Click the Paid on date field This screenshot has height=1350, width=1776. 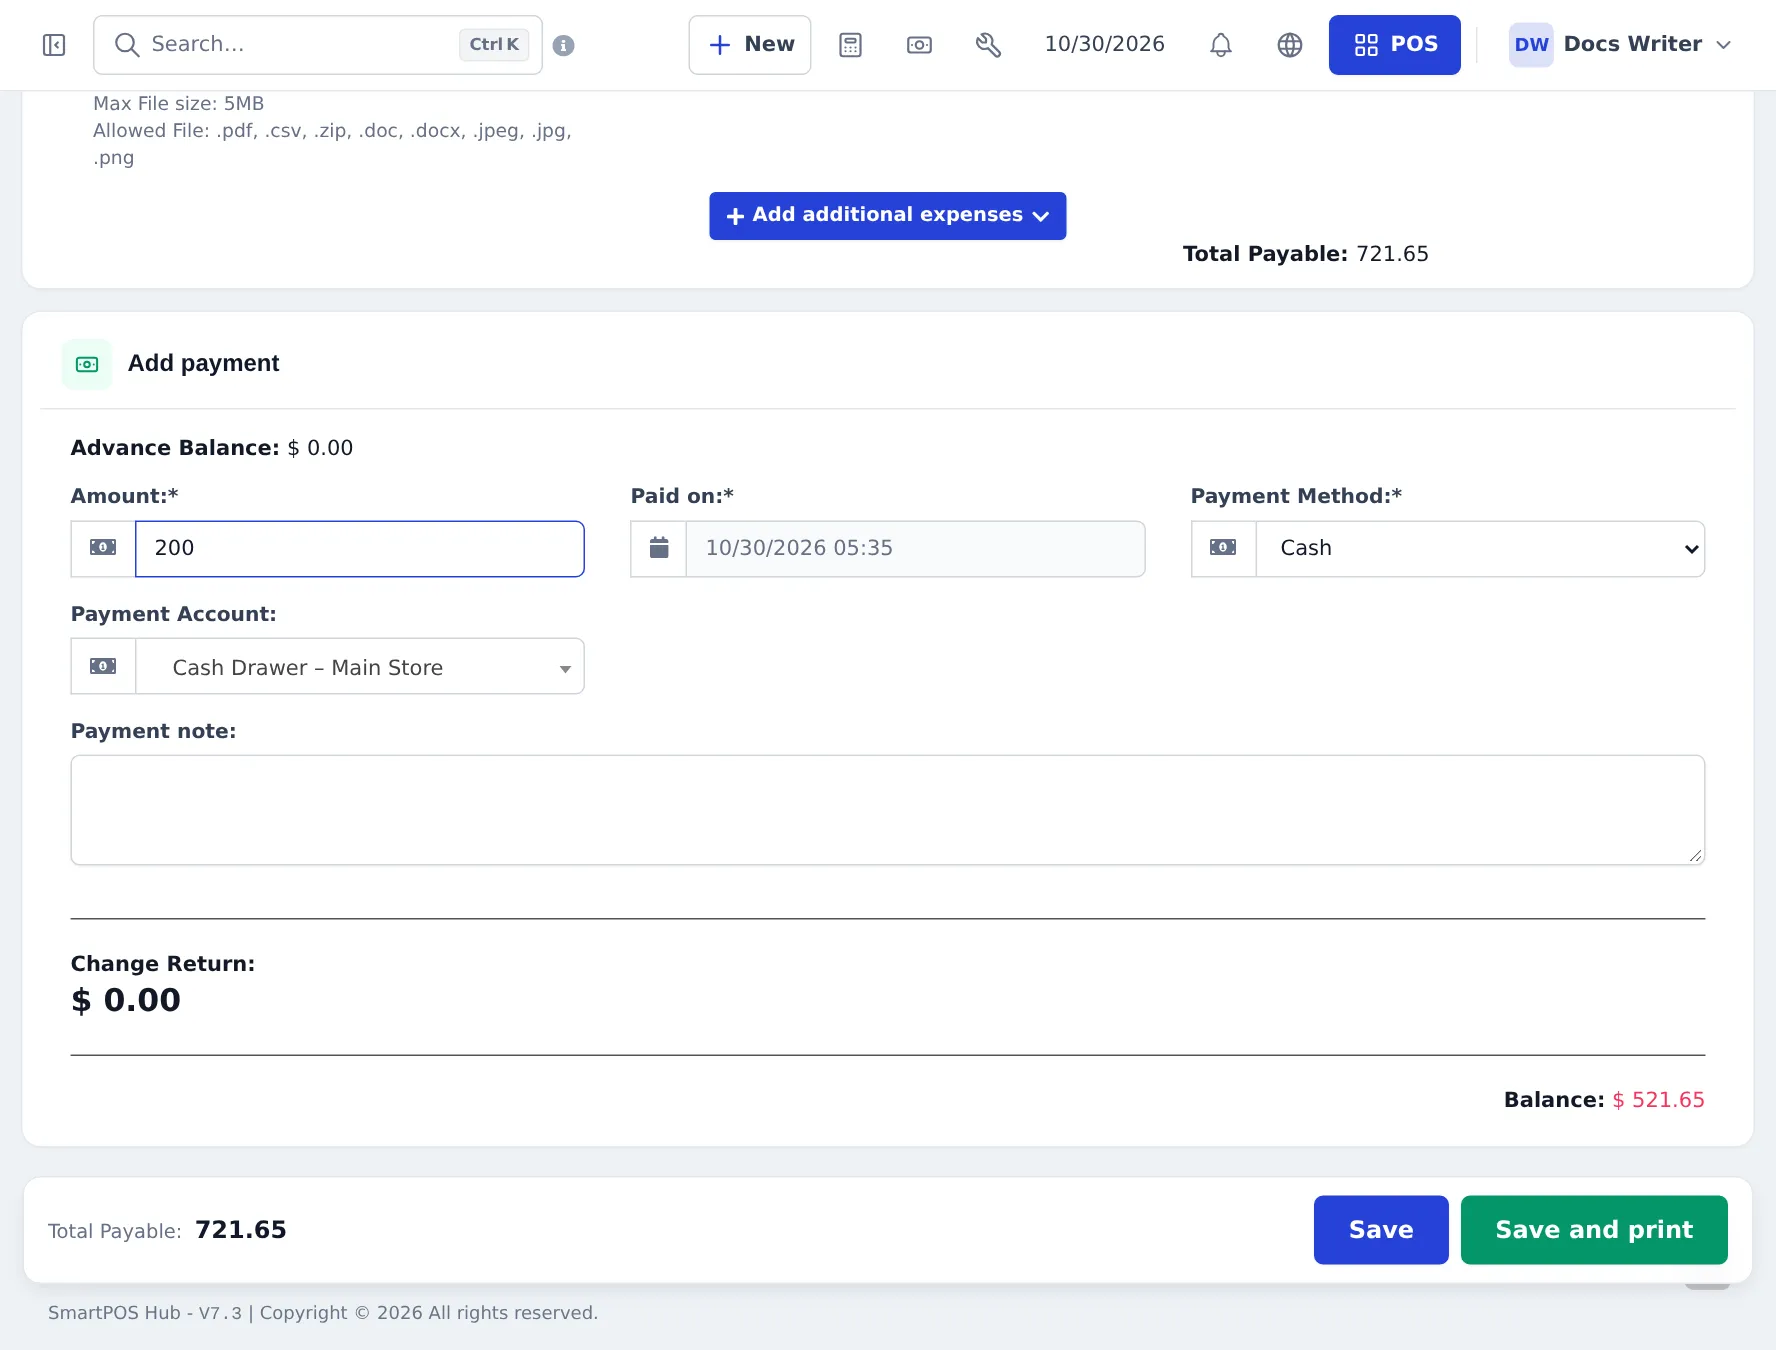(915, 549)
